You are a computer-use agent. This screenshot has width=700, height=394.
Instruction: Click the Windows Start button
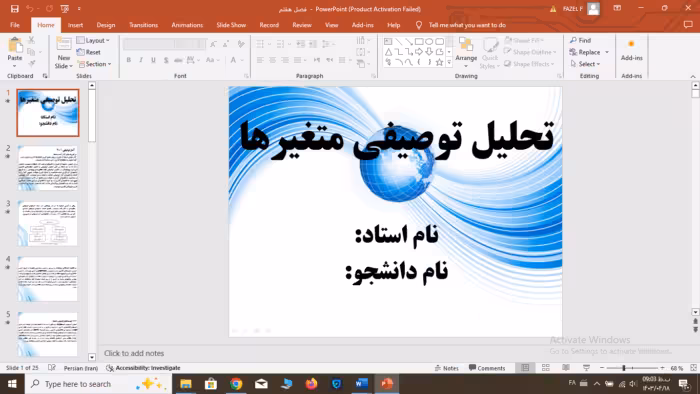[x=12, y=384]
